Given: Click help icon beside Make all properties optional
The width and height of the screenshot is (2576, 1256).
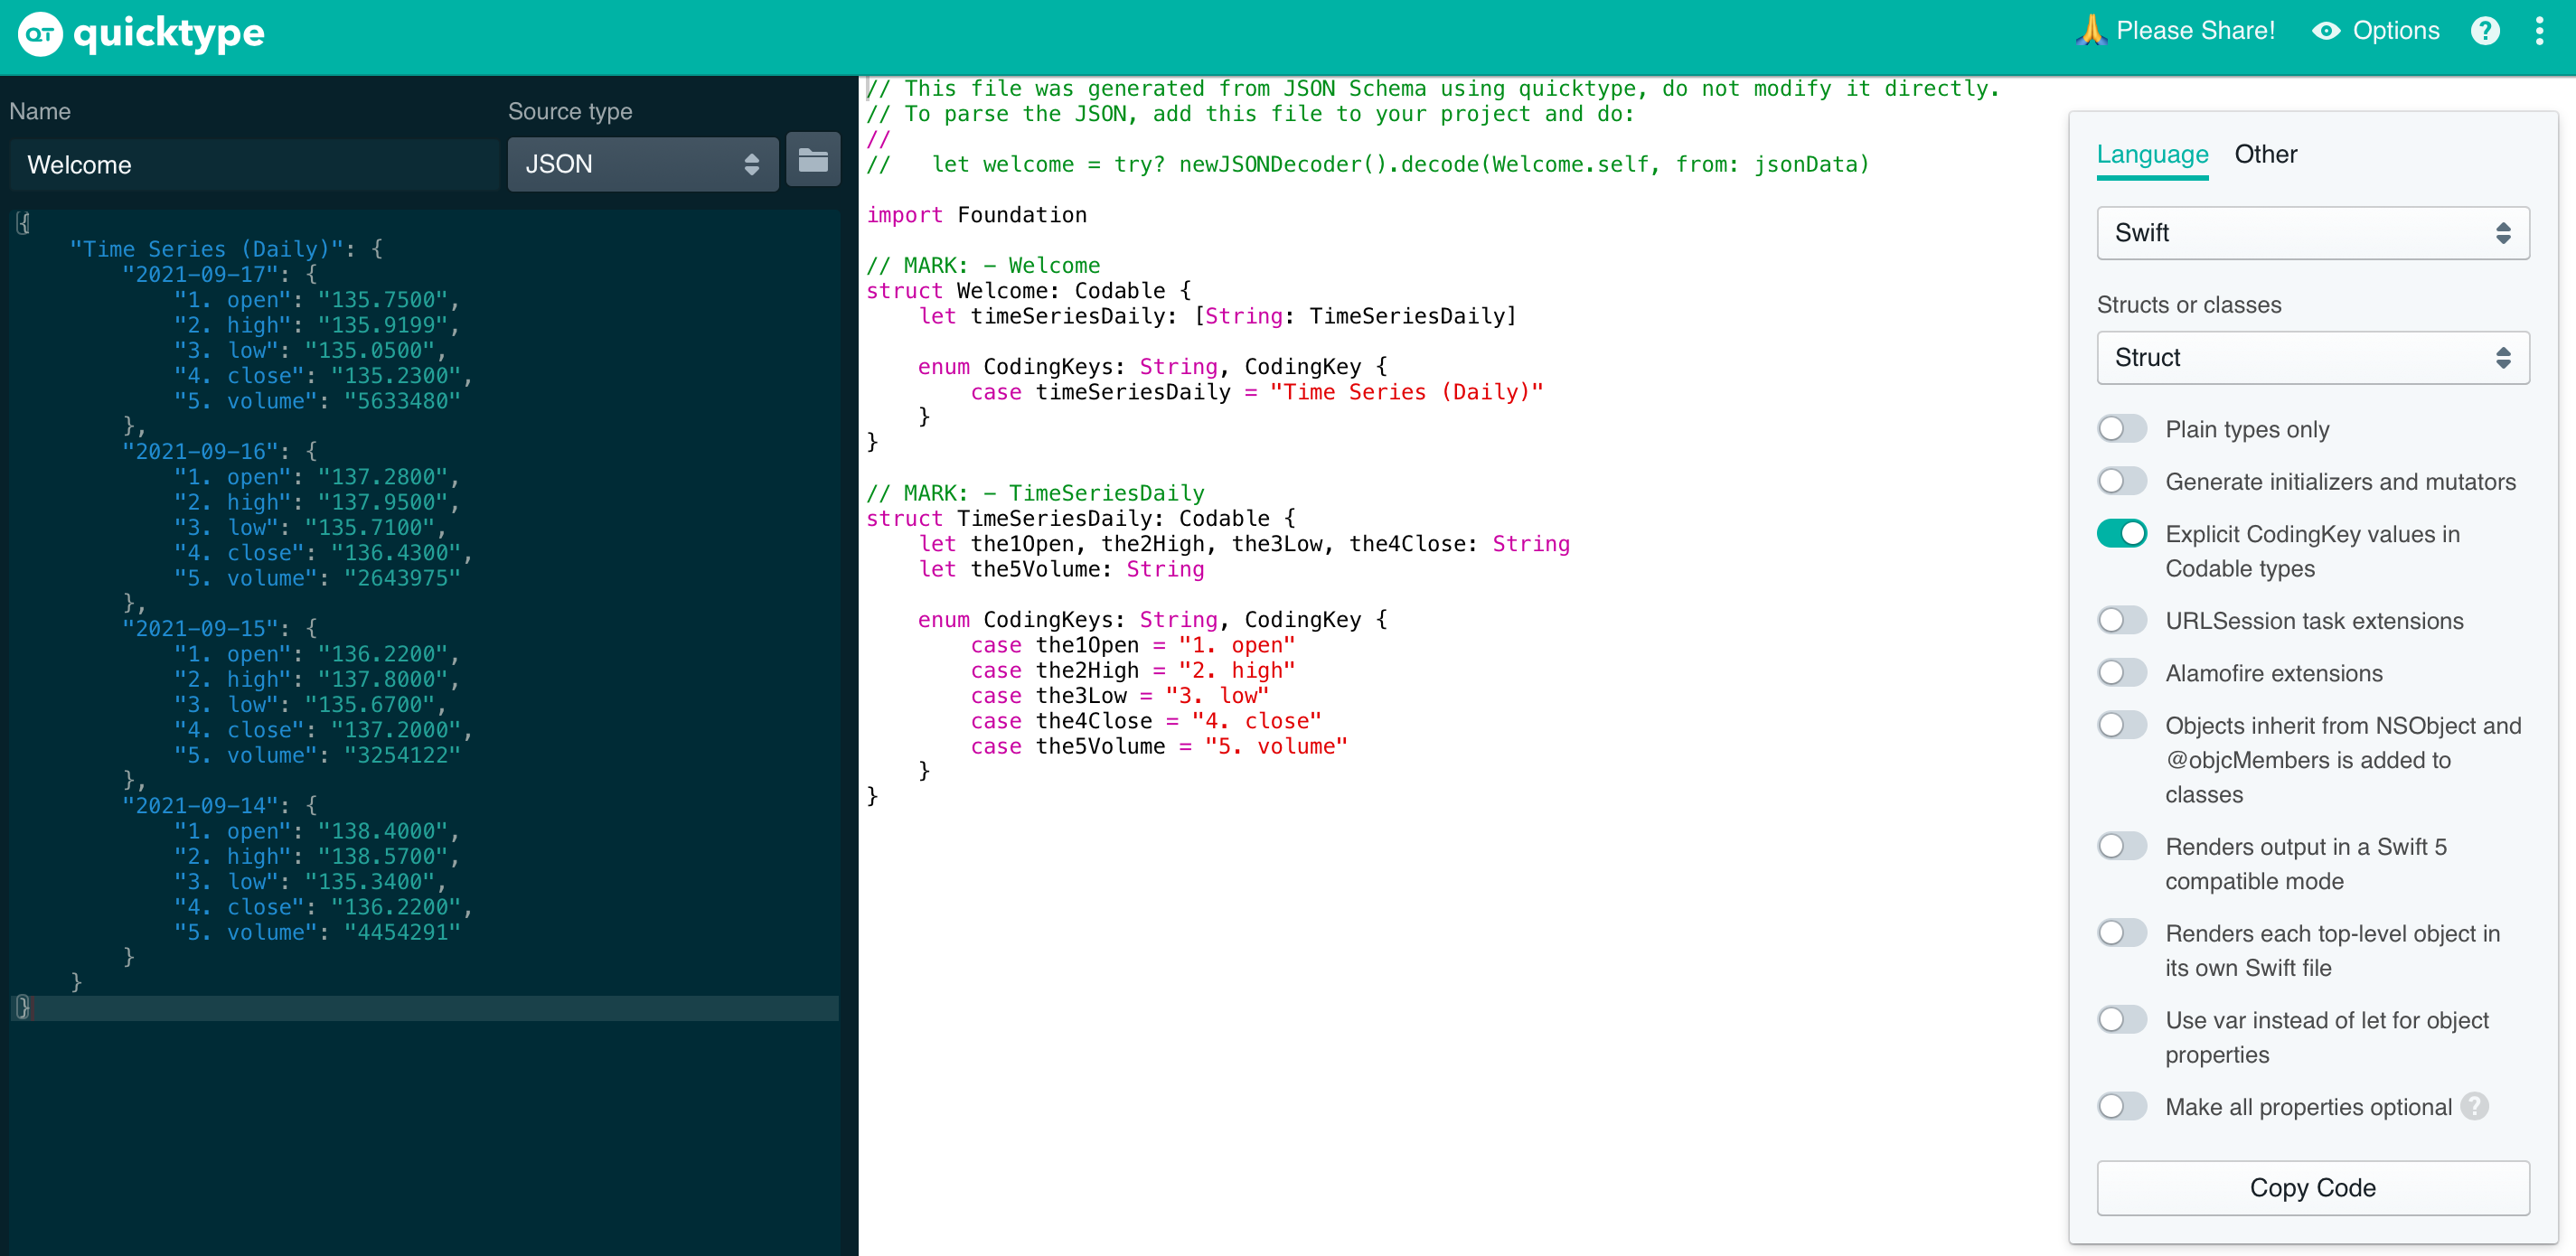Looking at the screenshot, I should (x=2475, y=1106).
